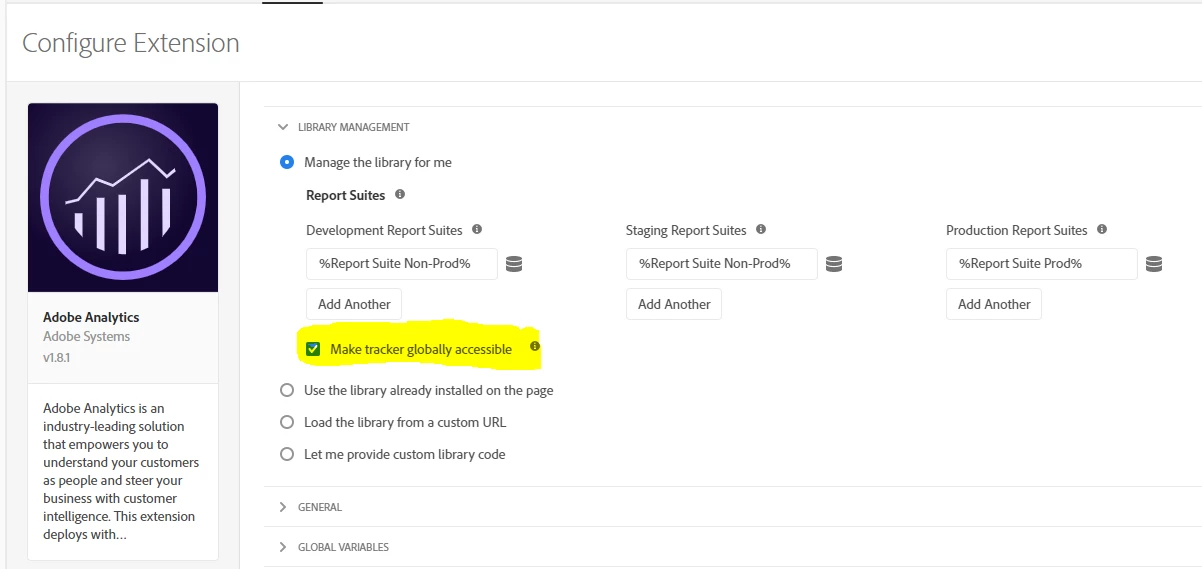Click the Adobe Analytics extension name
Viewport: 1202px width, 569px height.
[x=91, y=317]
